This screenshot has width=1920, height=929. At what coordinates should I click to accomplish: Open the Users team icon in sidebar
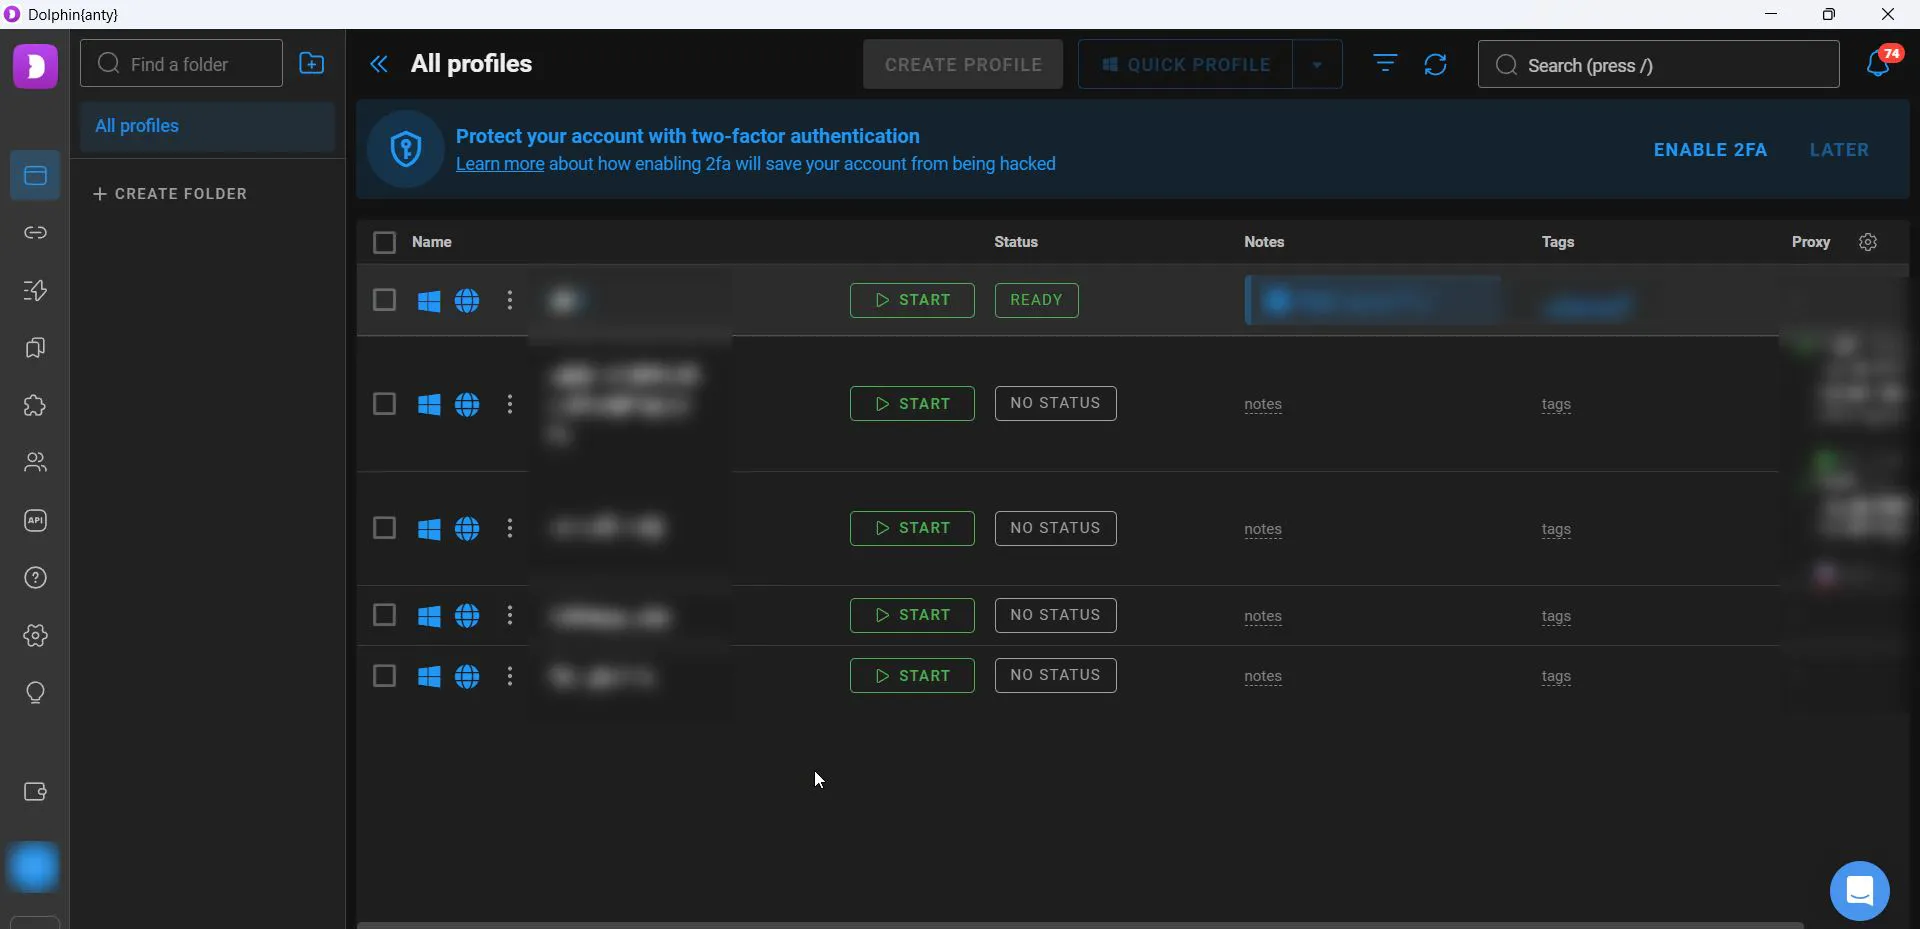tap(35, 462)
